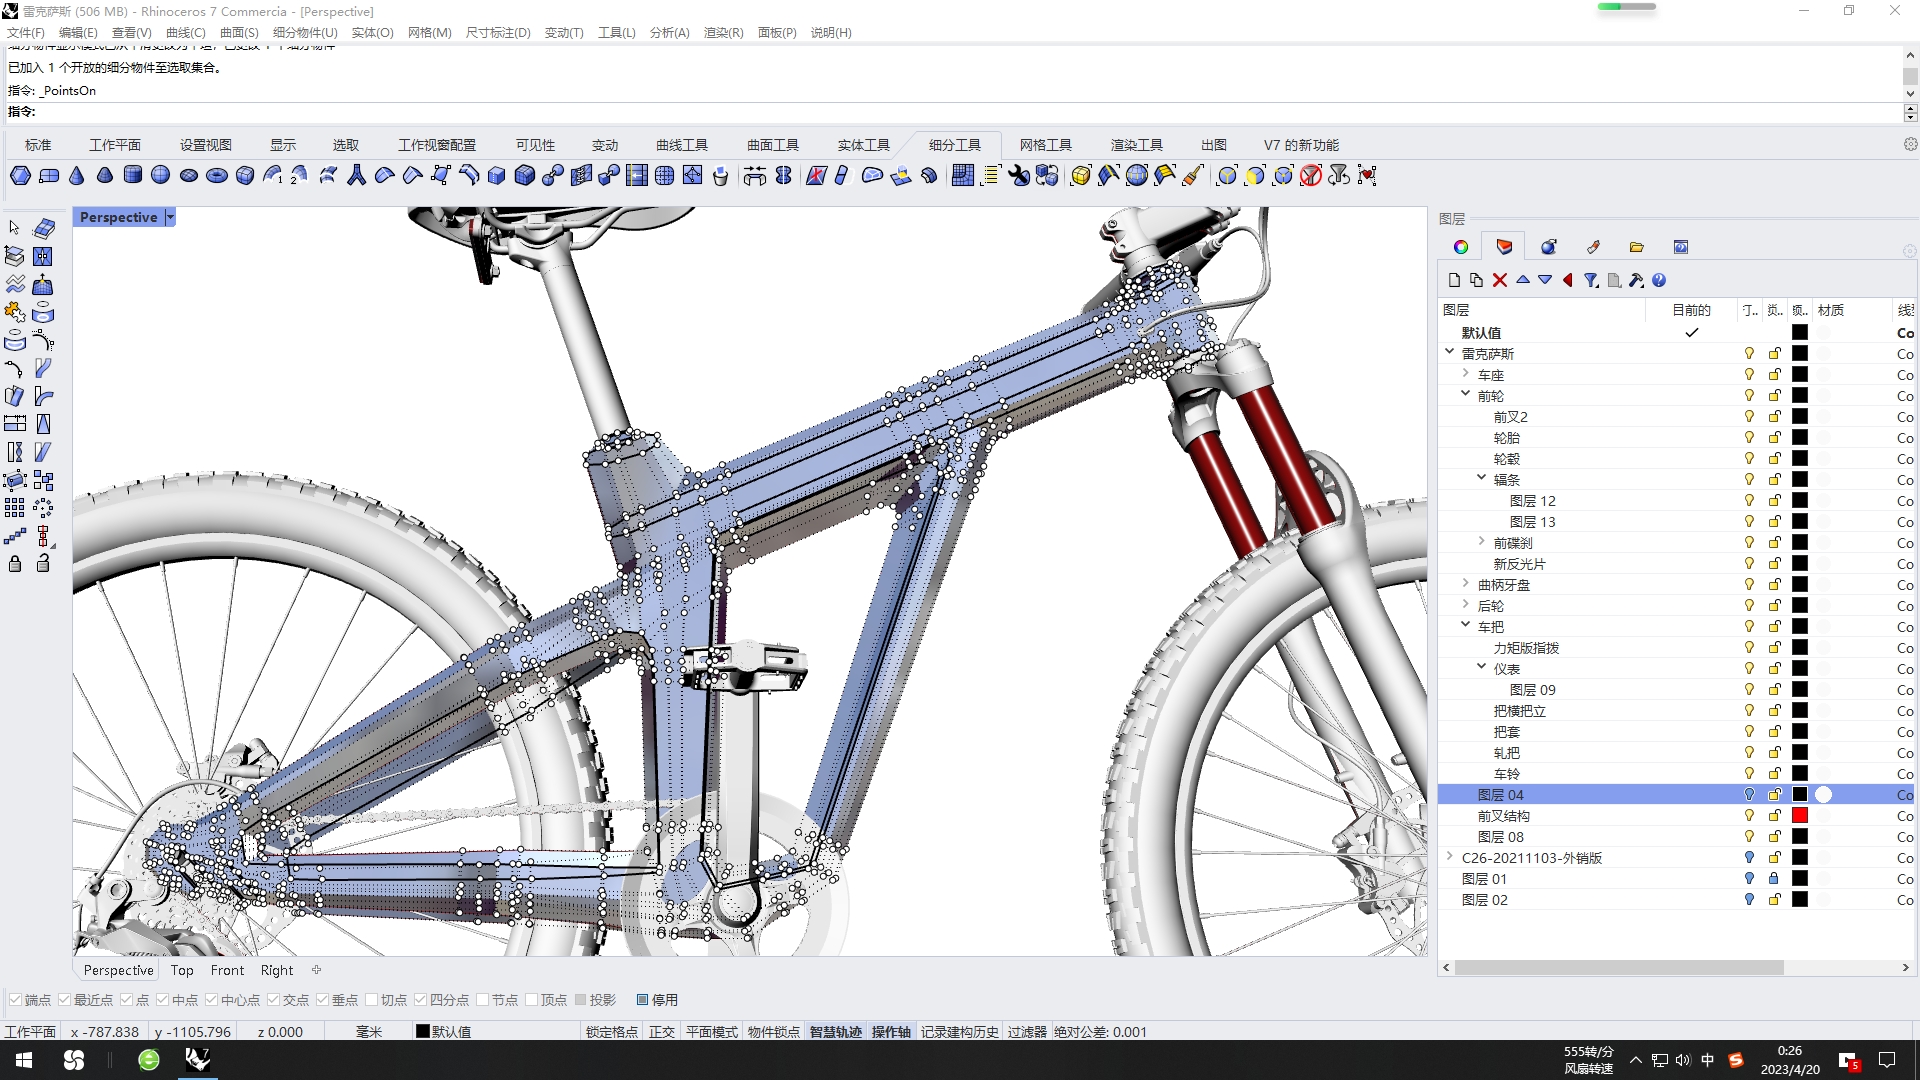
Task: Open the 曲面(S) menu
Action: pos(239,33)
